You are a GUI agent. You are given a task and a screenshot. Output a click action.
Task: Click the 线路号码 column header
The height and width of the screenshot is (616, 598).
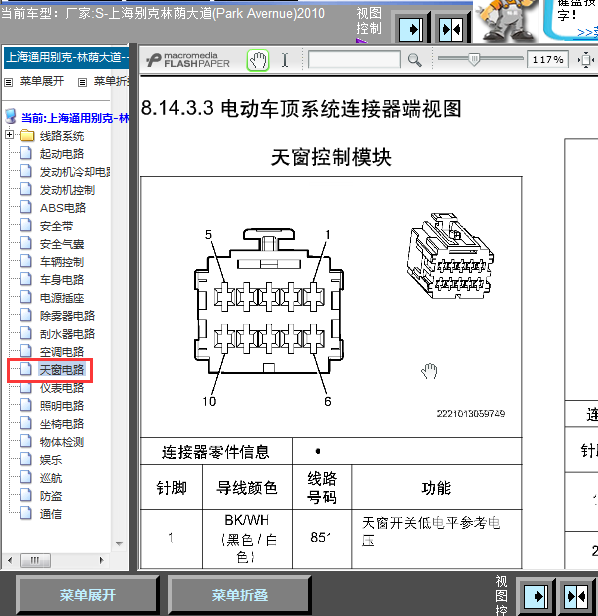coord(322,487)
